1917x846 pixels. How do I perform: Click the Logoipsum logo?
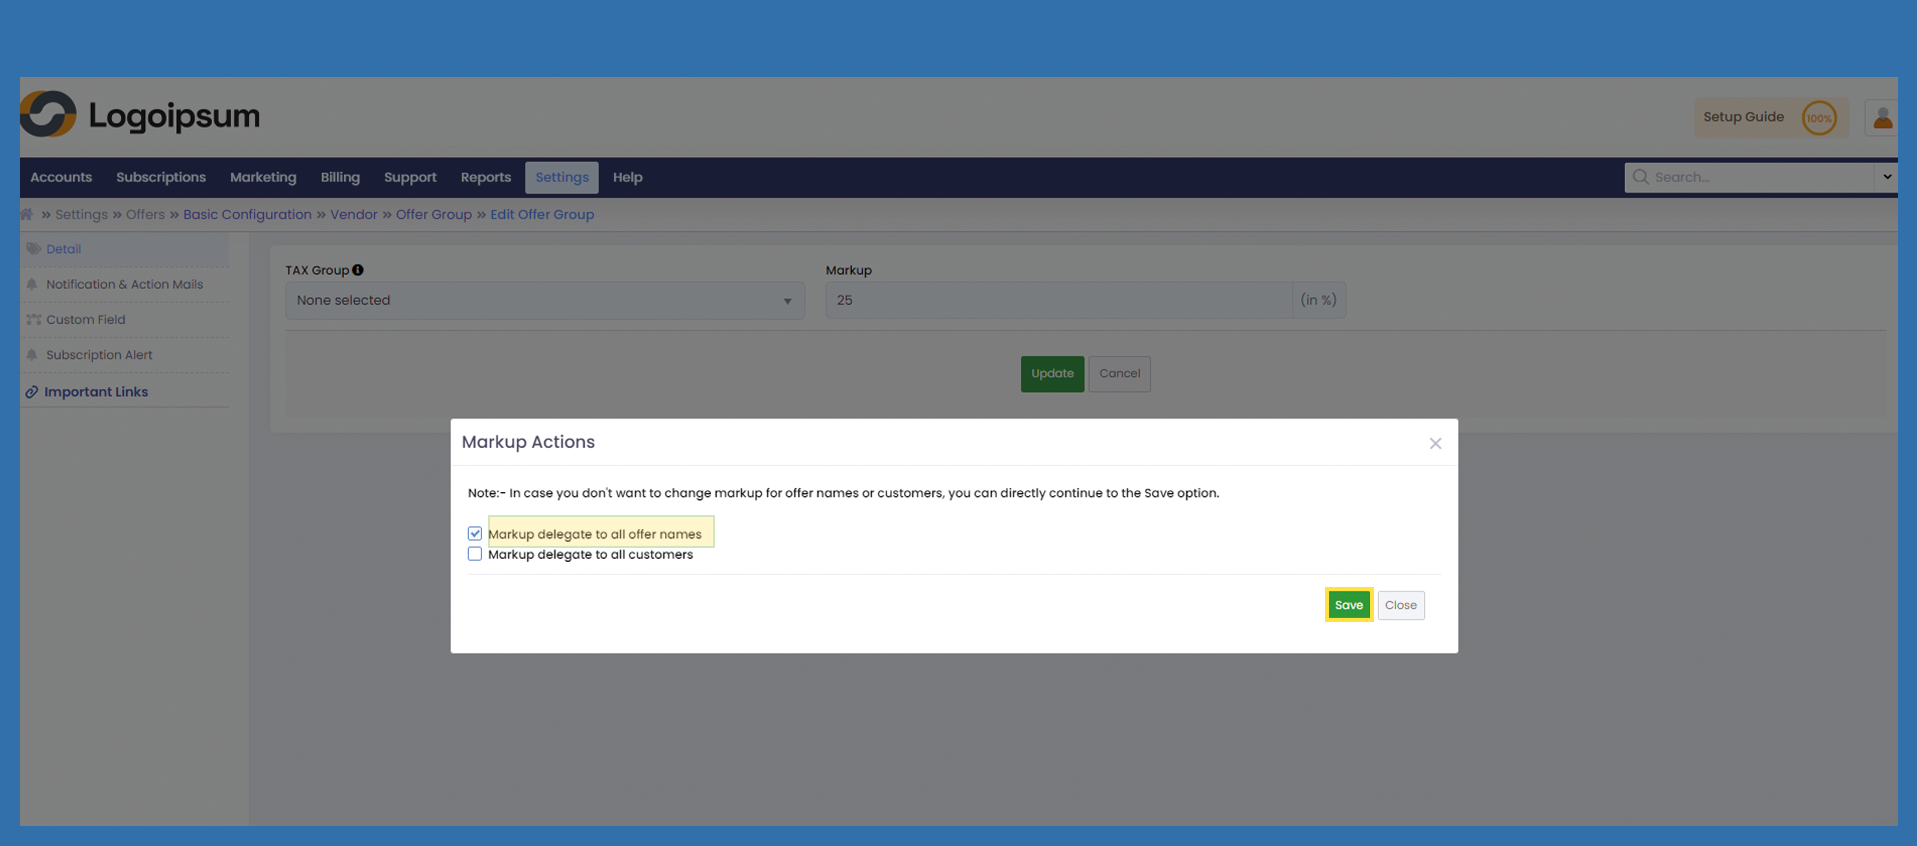140,115
